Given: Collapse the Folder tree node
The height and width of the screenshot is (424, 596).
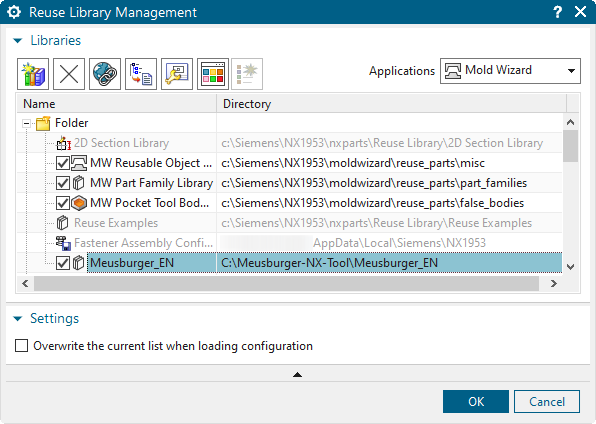Looking at the screenshot, I should pos(26,123).
